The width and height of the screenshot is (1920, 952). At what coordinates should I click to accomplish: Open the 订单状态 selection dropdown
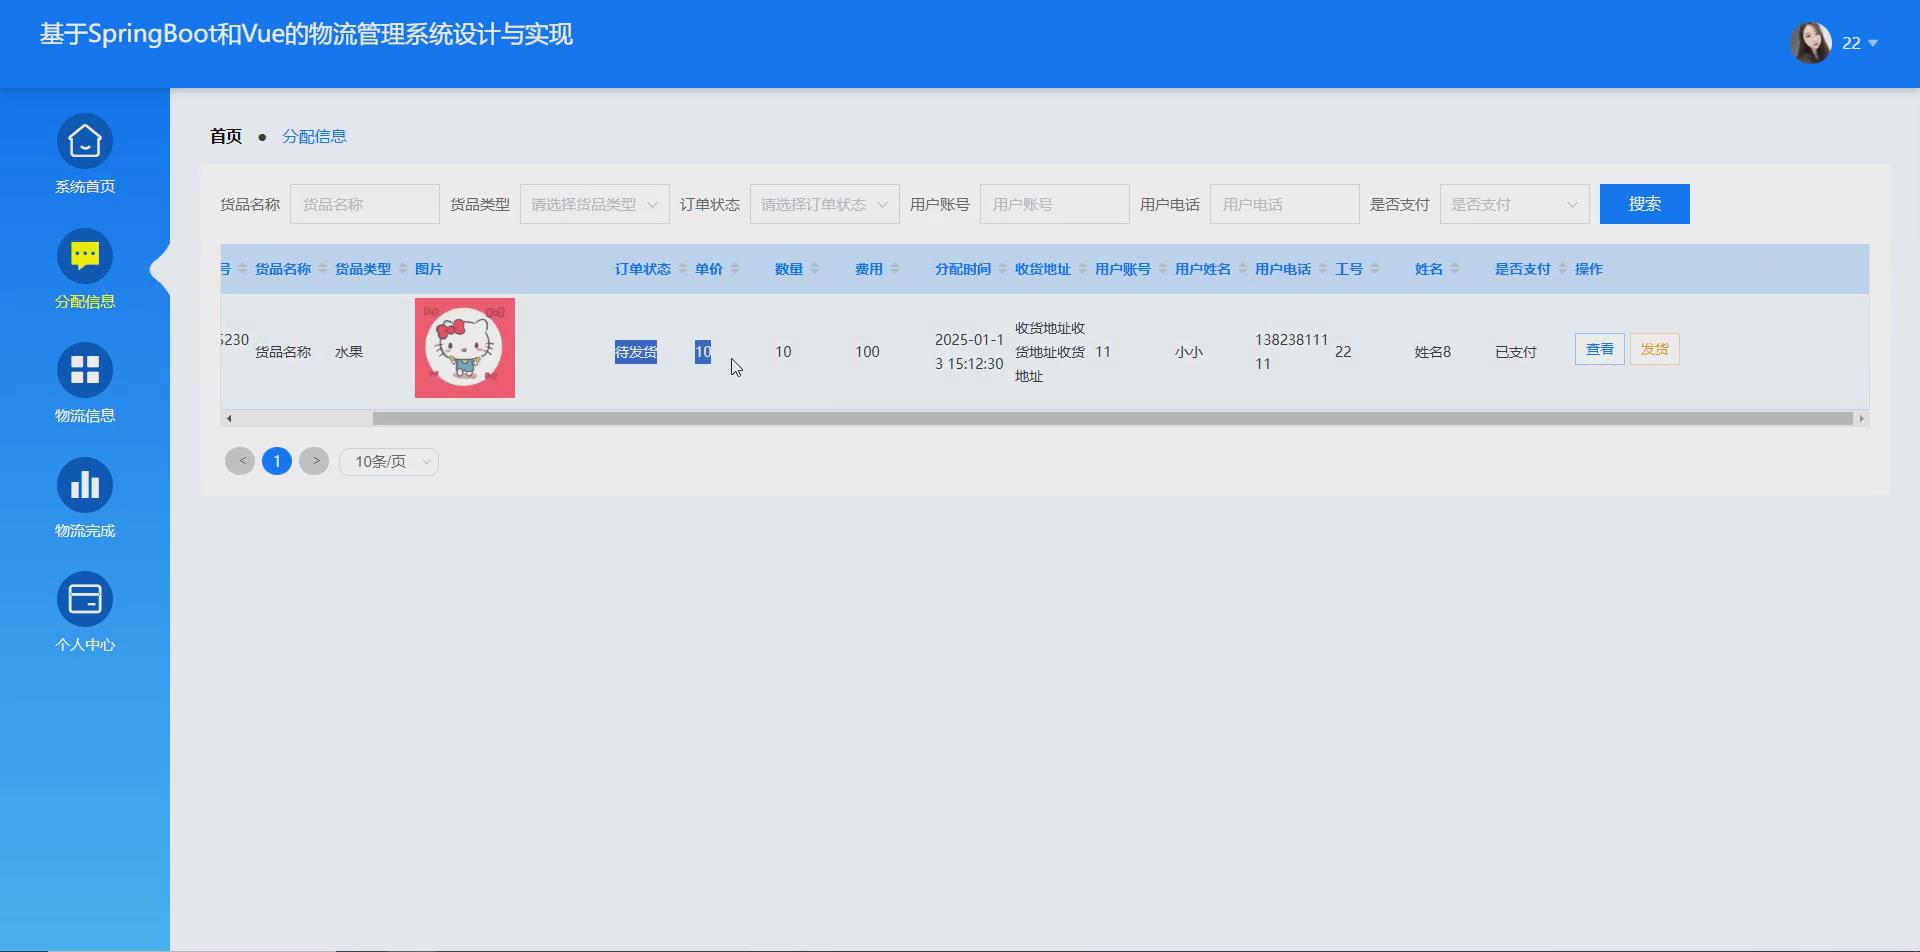[824, 203]
